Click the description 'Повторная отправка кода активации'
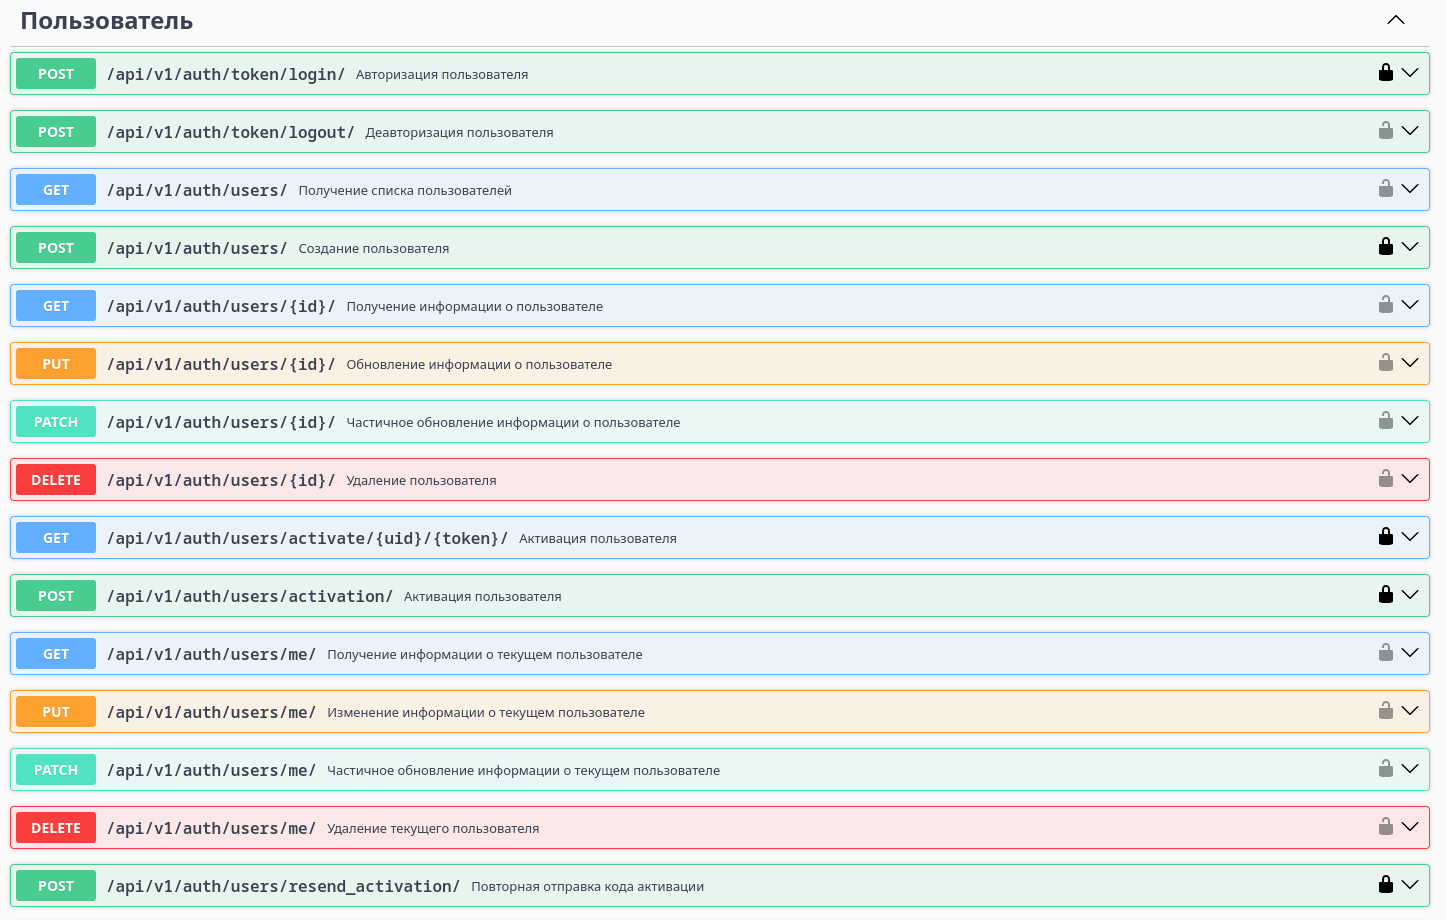 pyautogui.click(x=588, y=886)
